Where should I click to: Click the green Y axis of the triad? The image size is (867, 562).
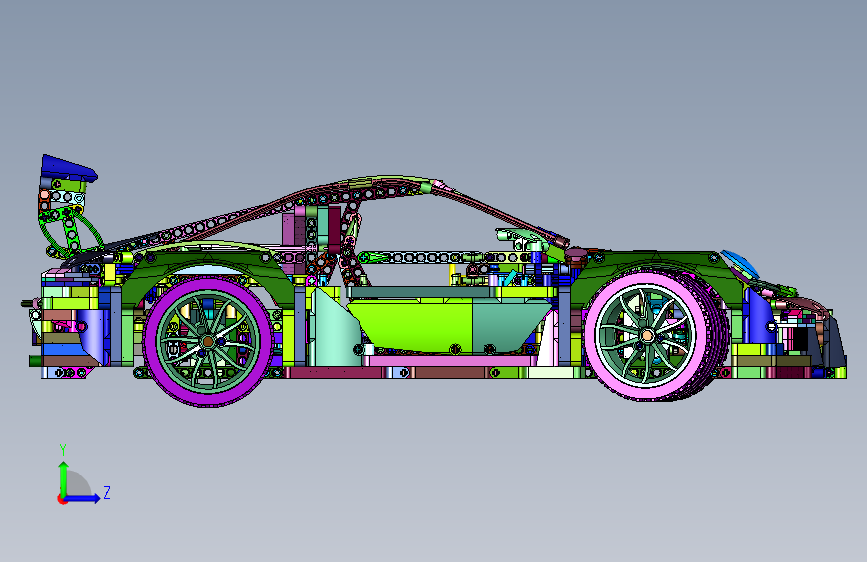(64, 480)
